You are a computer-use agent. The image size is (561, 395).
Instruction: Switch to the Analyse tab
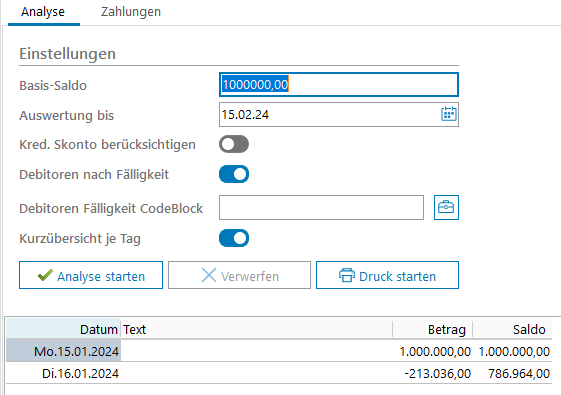(43, 12)
